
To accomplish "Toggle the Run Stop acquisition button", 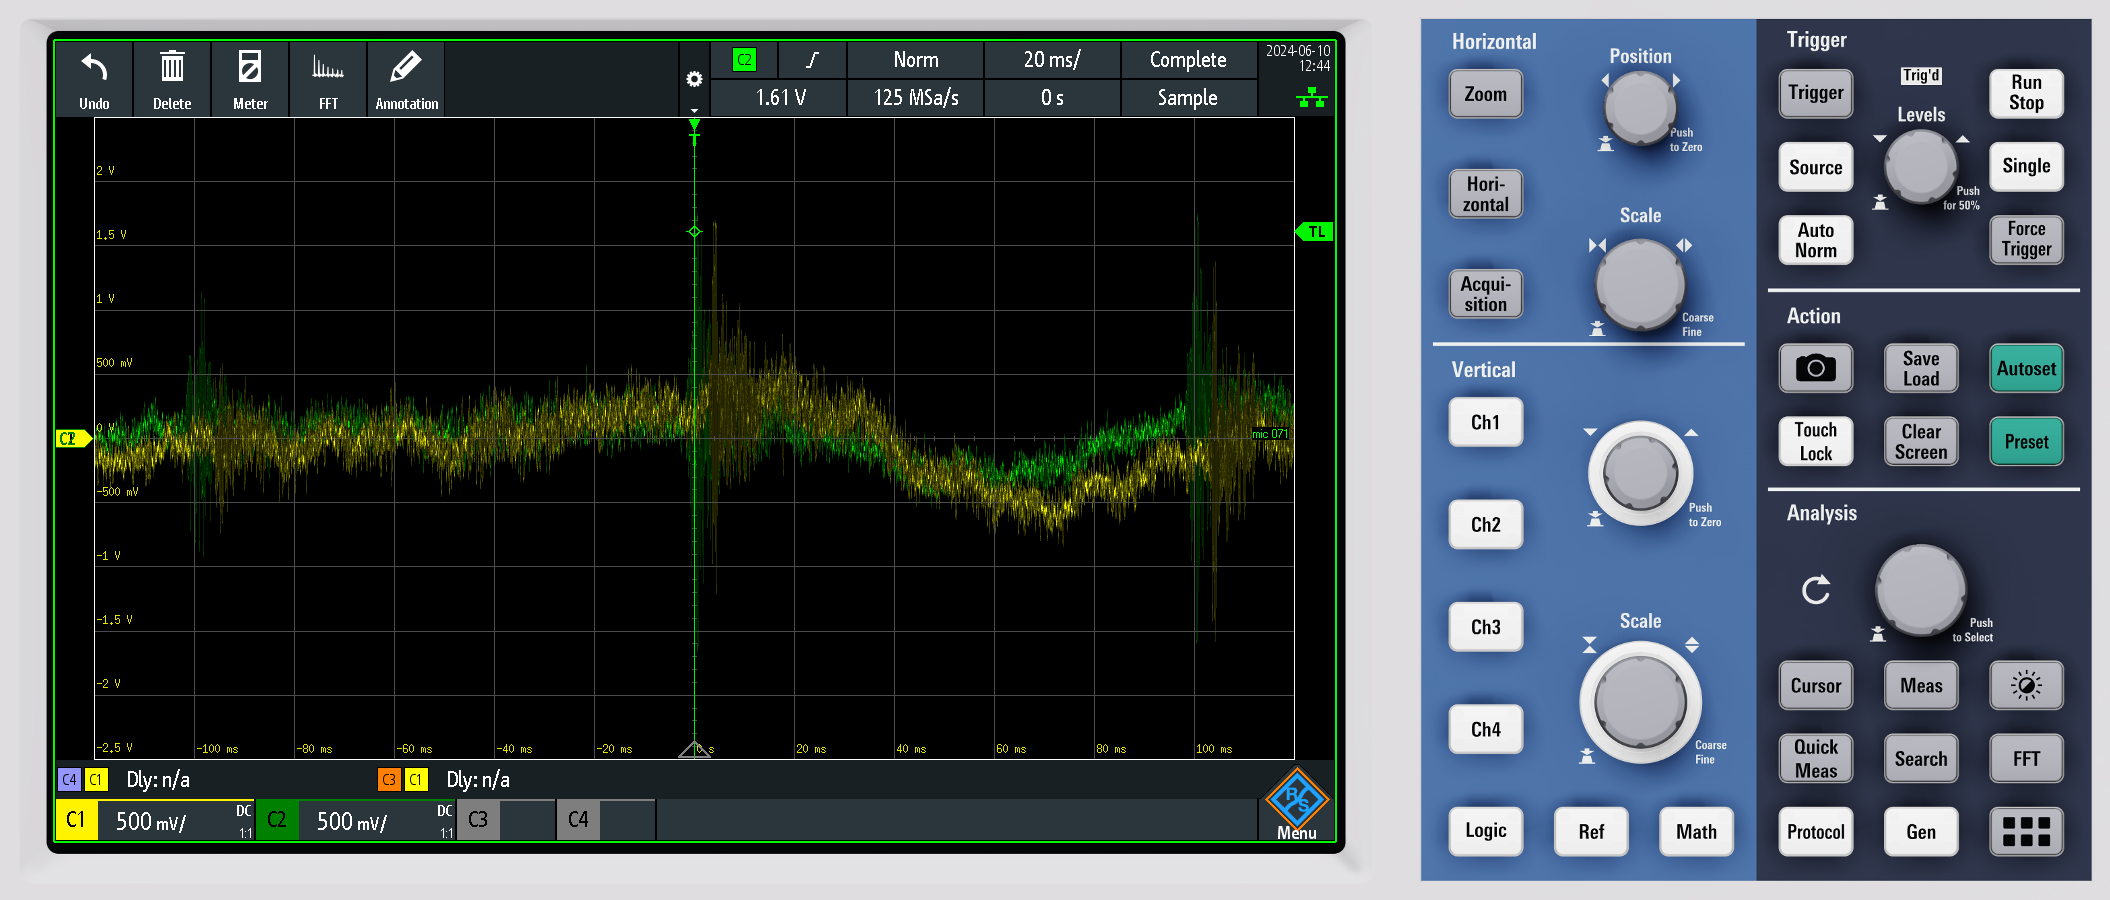I will point(2025,93).
